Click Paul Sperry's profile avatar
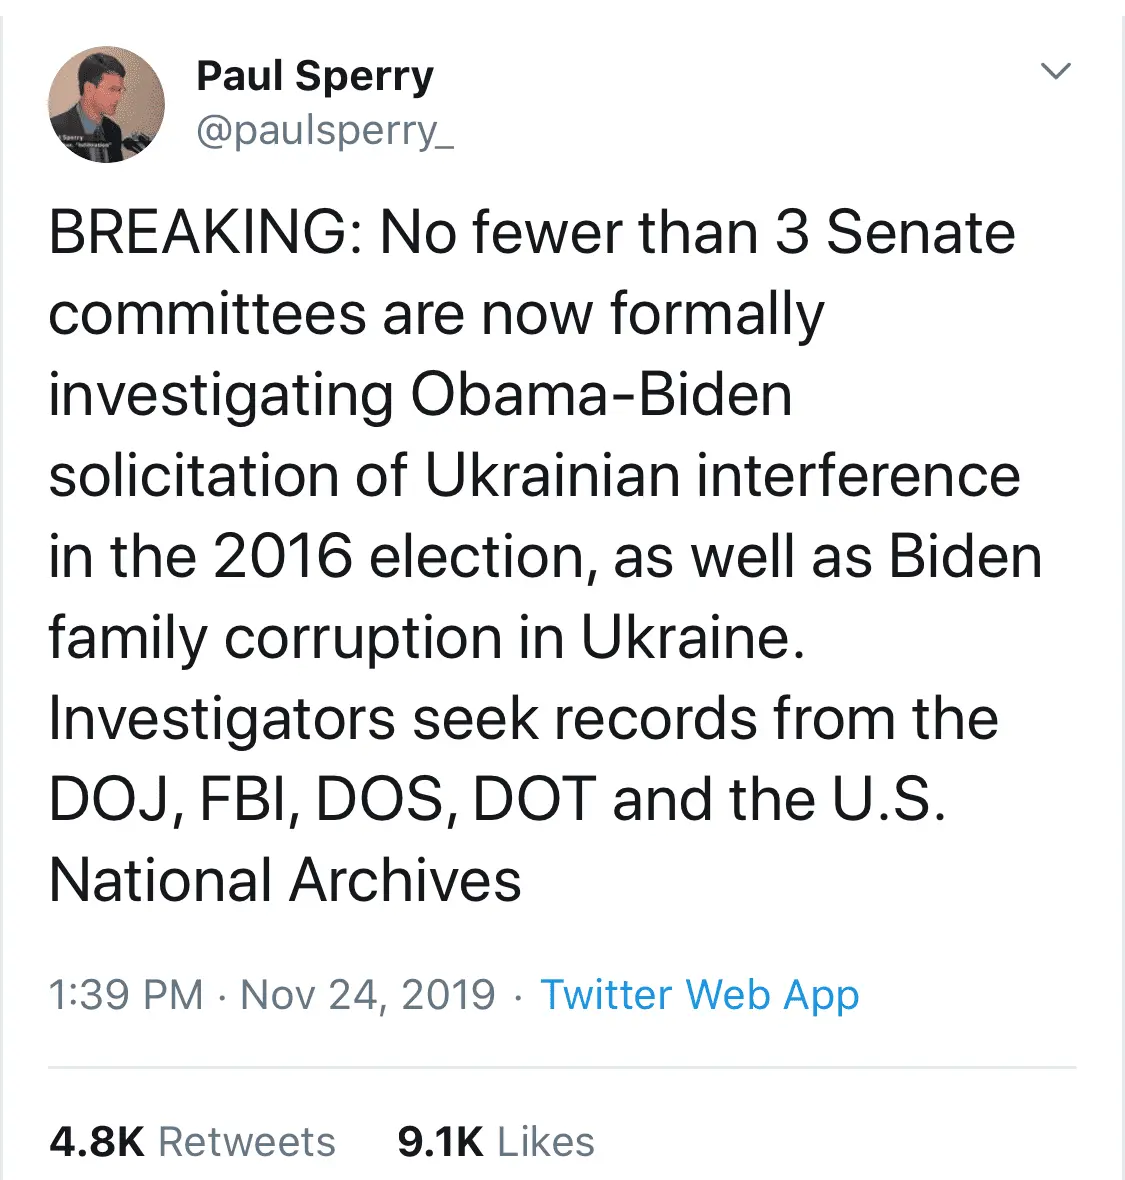Screen dimensions: 1125x1180 [106, 104]
